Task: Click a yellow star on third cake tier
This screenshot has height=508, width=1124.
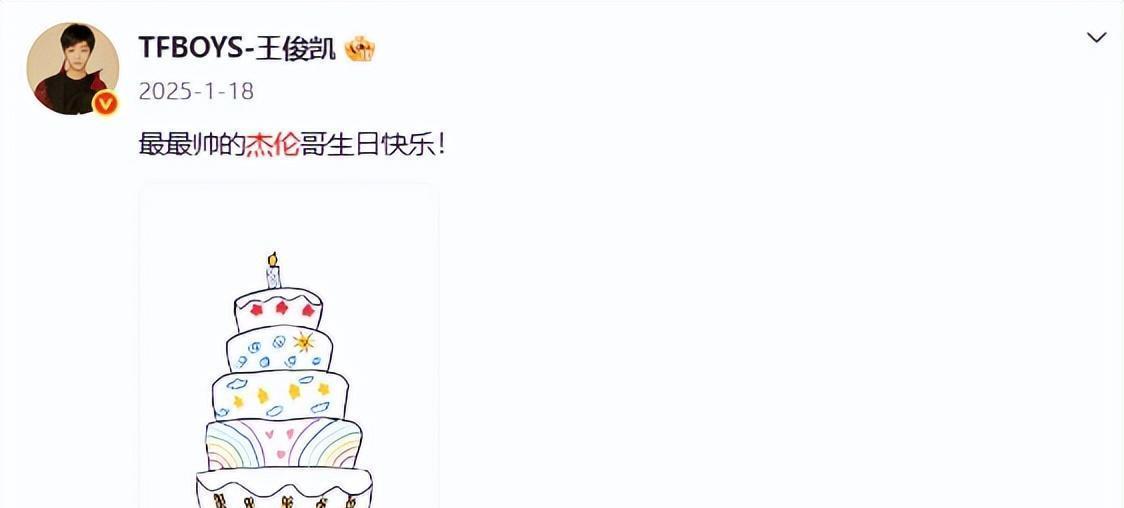Action: click(x=293, y=391)
